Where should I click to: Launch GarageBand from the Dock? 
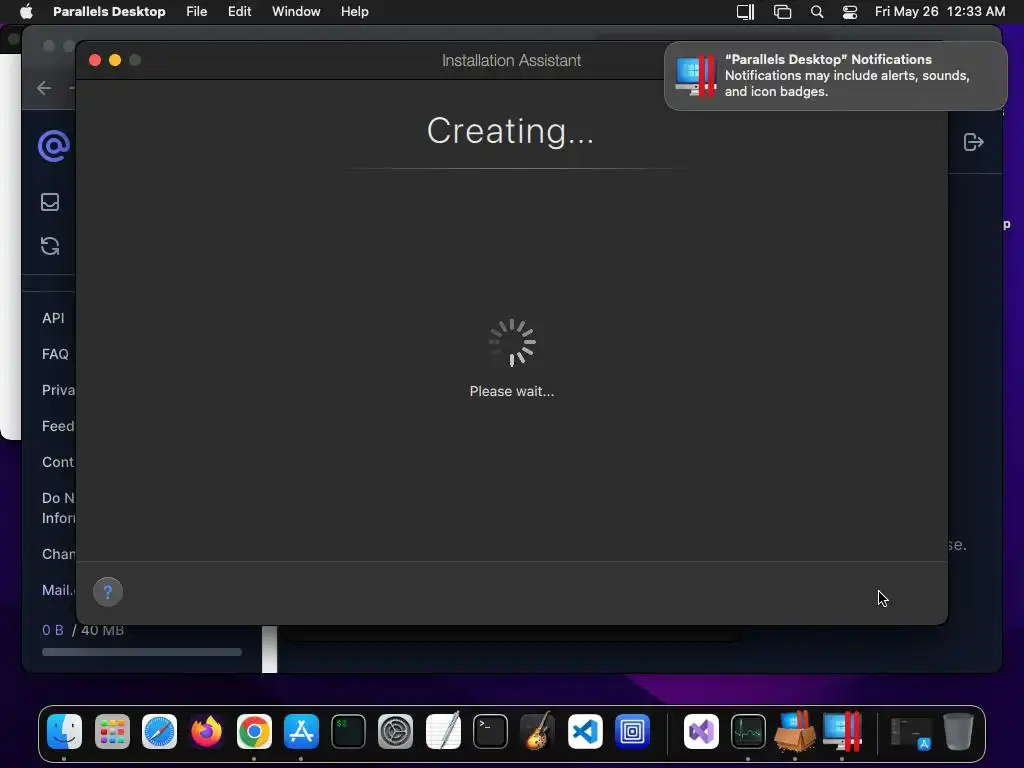click(x=537, y=731)
